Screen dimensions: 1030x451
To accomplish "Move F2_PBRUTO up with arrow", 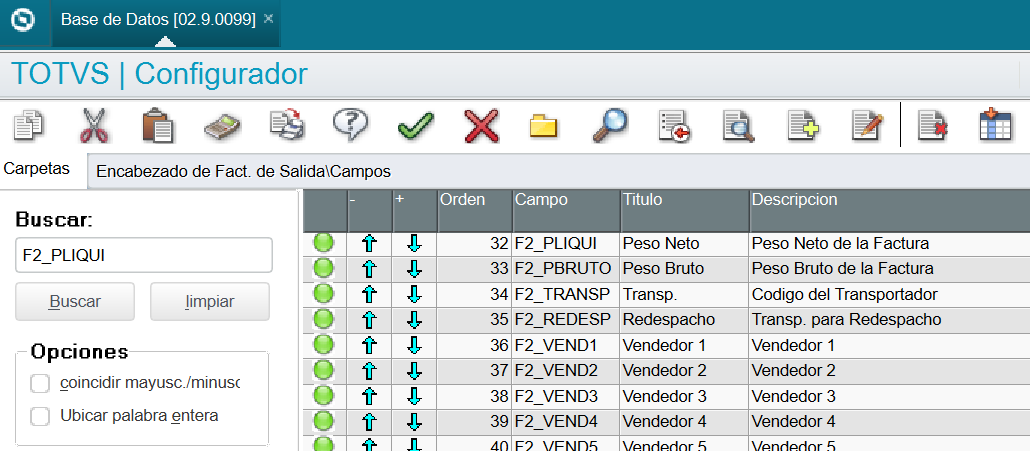I will (370, 269).
